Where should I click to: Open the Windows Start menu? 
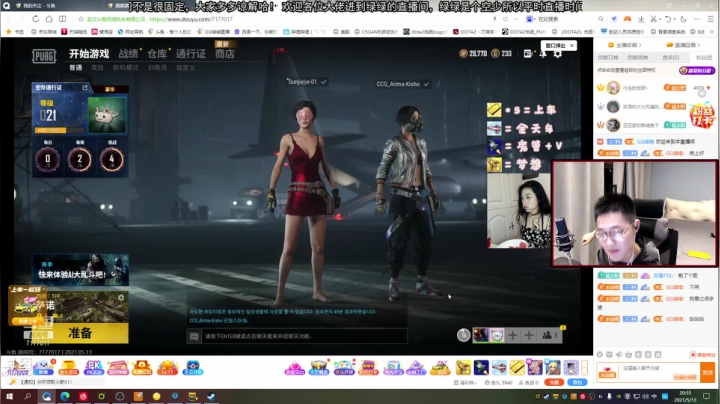tap(10, 396)
